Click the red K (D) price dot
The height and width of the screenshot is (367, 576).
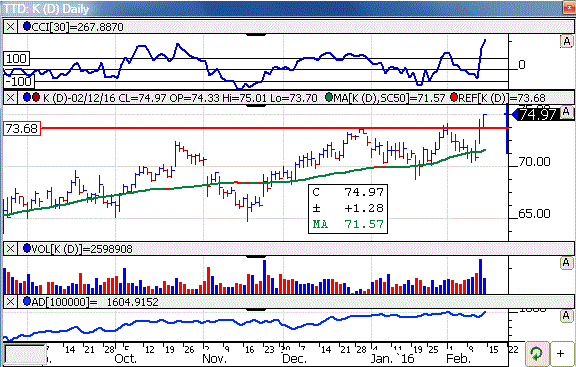pos(36,97)
